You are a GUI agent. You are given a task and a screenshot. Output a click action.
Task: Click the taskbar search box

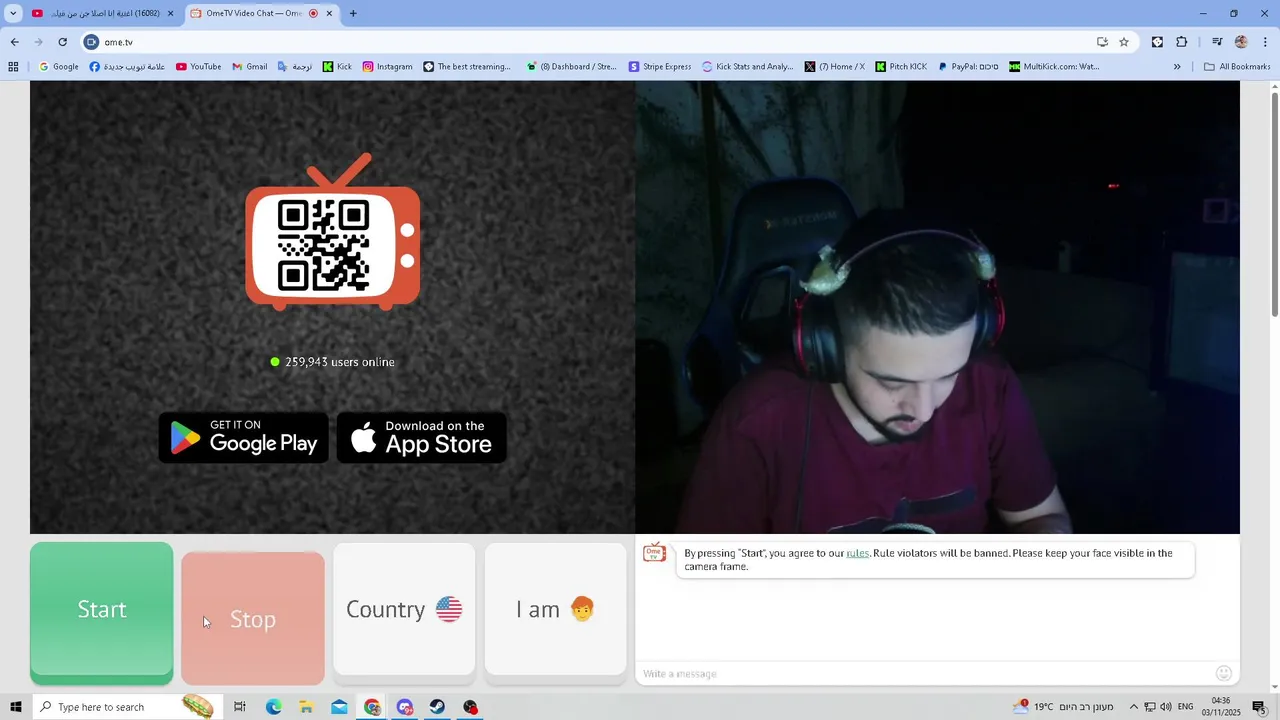tap(126, 707)
